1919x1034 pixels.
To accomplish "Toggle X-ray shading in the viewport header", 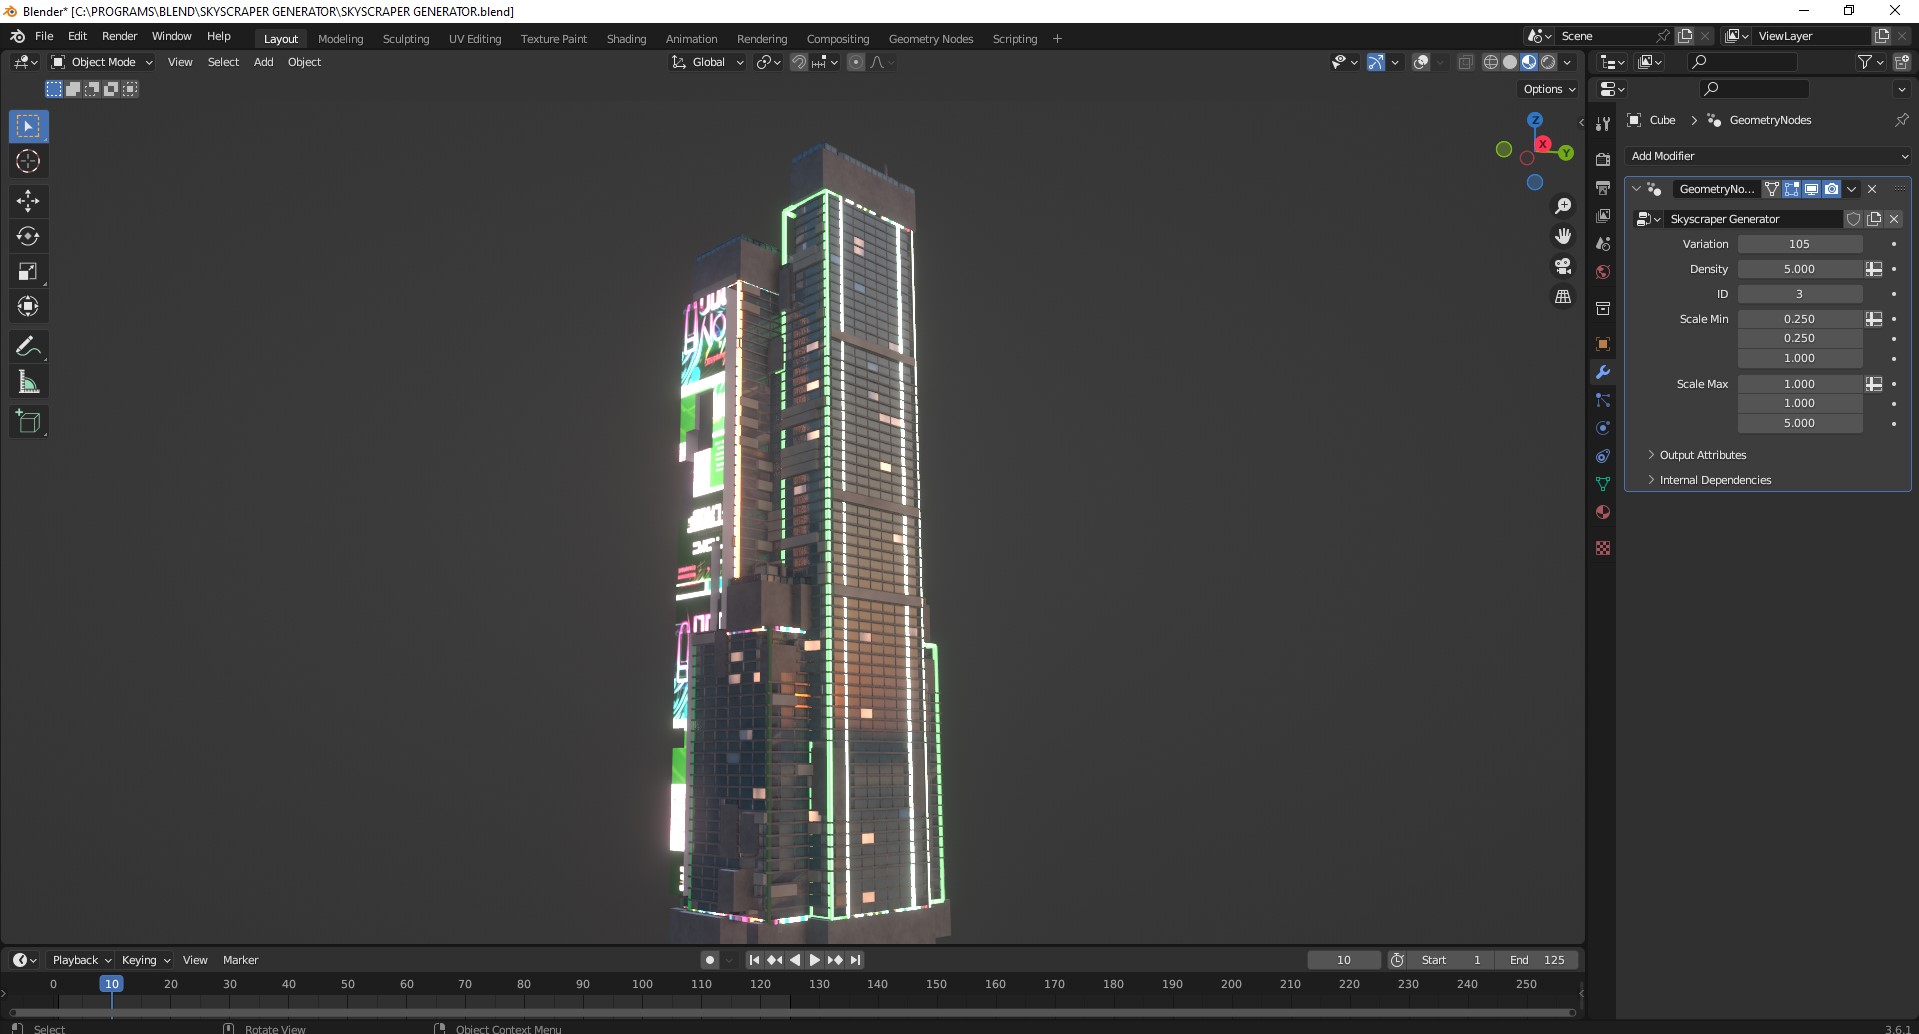I will 1465,62.
